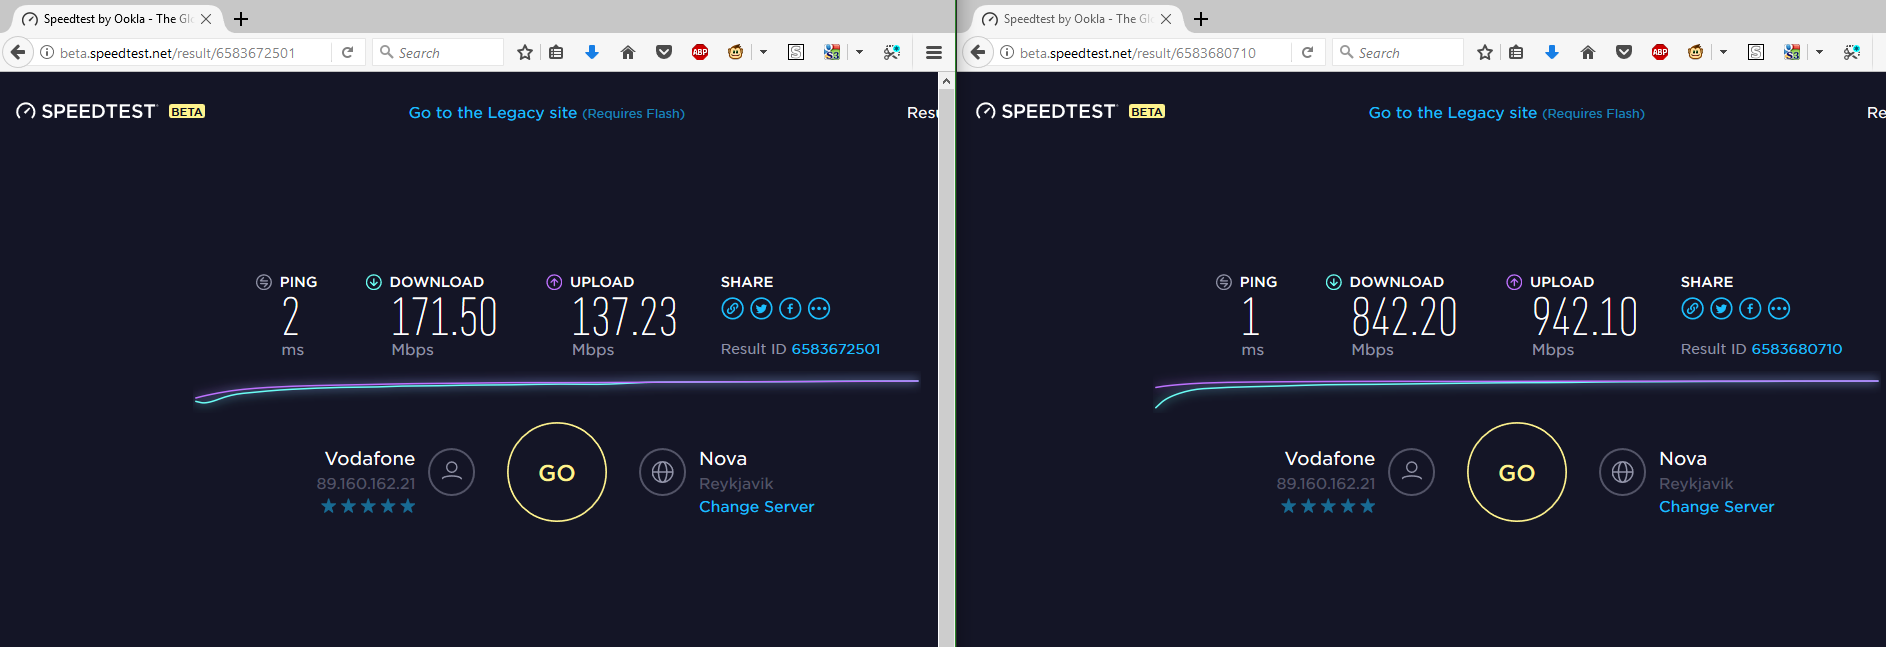Screen dimensions: 1886x647
Task: Click the S3 Google Translator icon in left window
Action: click(832, 52)
